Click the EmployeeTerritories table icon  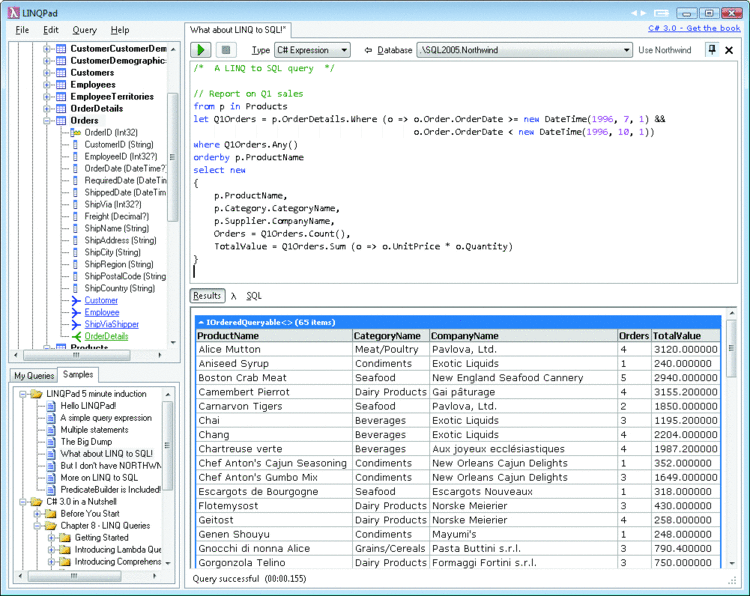61,97
